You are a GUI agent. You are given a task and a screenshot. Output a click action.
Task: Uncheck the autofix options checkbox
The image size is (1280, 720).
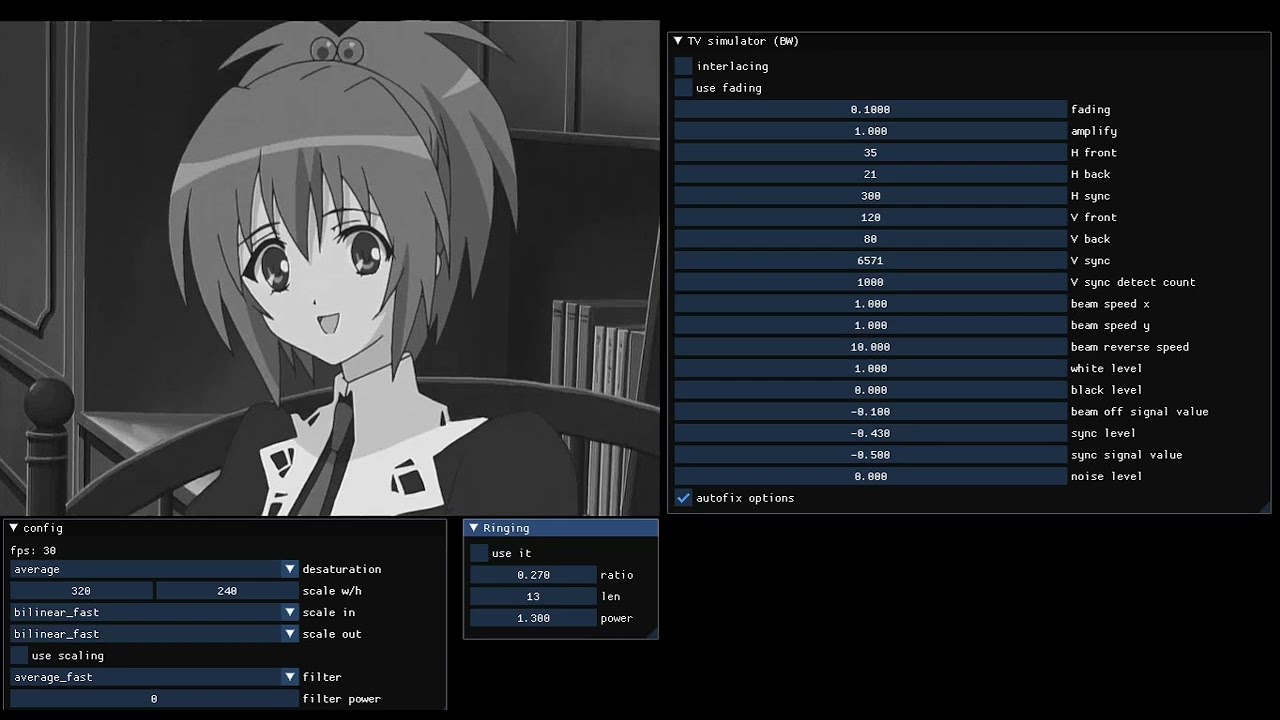coord(684,498)
